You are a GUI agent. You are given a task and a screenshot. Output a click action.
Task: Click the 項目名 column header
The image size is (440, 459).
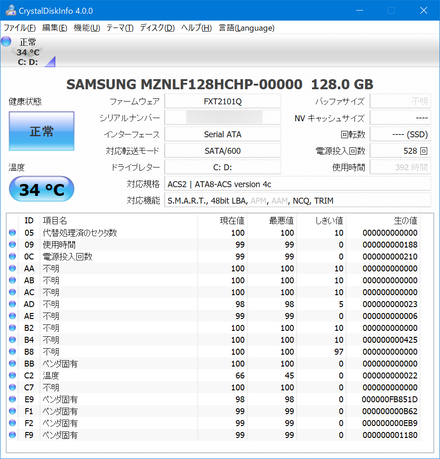55,221
